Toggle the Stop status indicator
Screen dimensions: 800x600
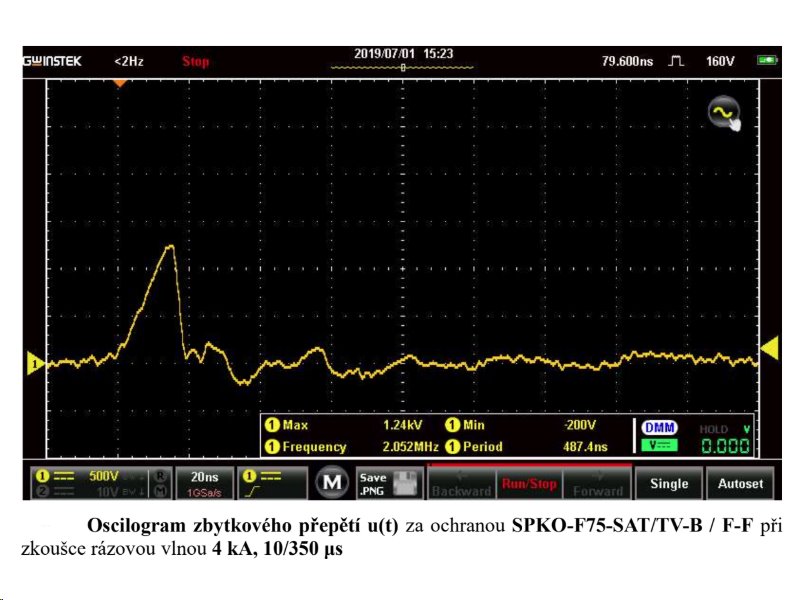[x=196, y=61]
